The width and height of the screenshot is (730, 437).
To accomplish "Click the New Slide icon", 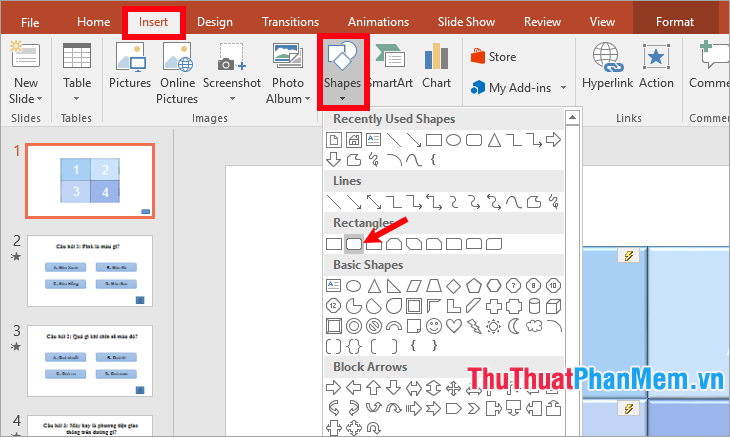I will (x=25, y=56).
